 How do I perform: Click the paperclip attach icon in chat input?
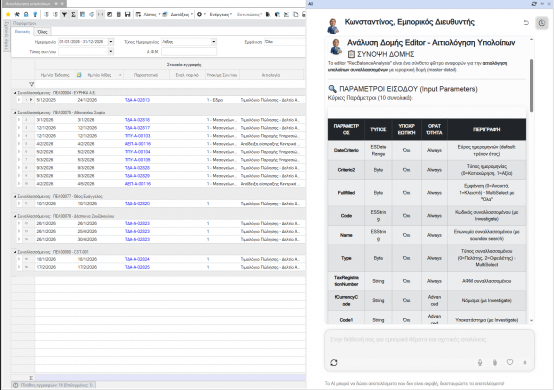[x=495, y=362]
